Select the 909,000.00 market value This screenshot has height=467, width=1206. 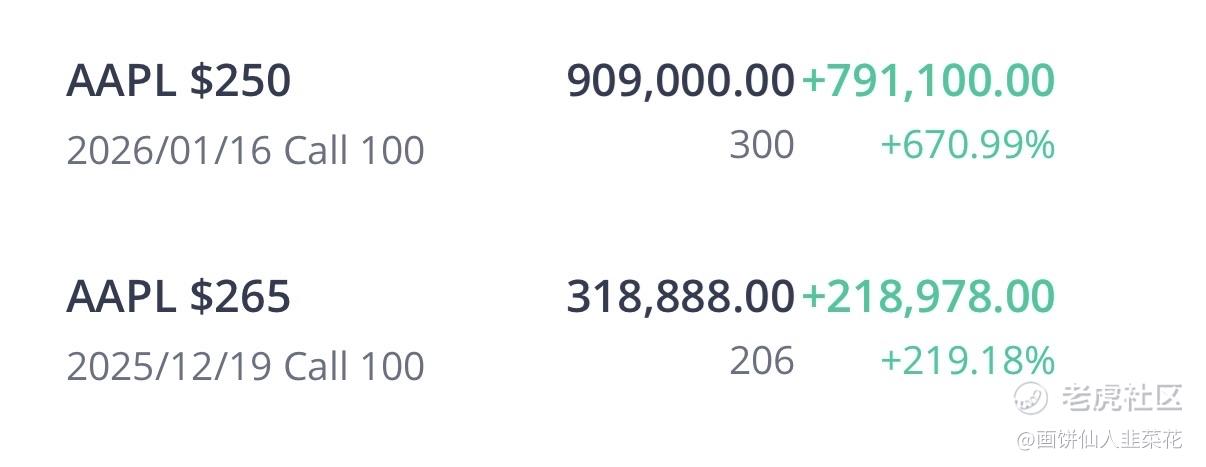click(x=680, y=82)
